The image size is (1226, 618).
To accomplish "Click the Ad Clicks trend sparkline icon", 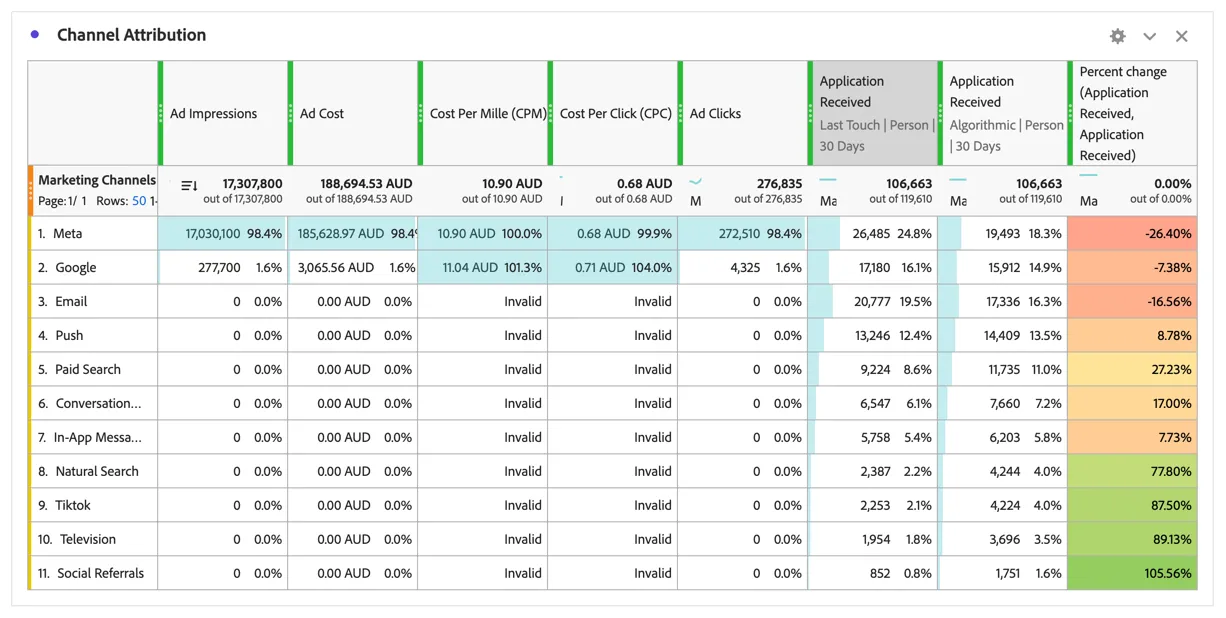I will click(696, 182).
